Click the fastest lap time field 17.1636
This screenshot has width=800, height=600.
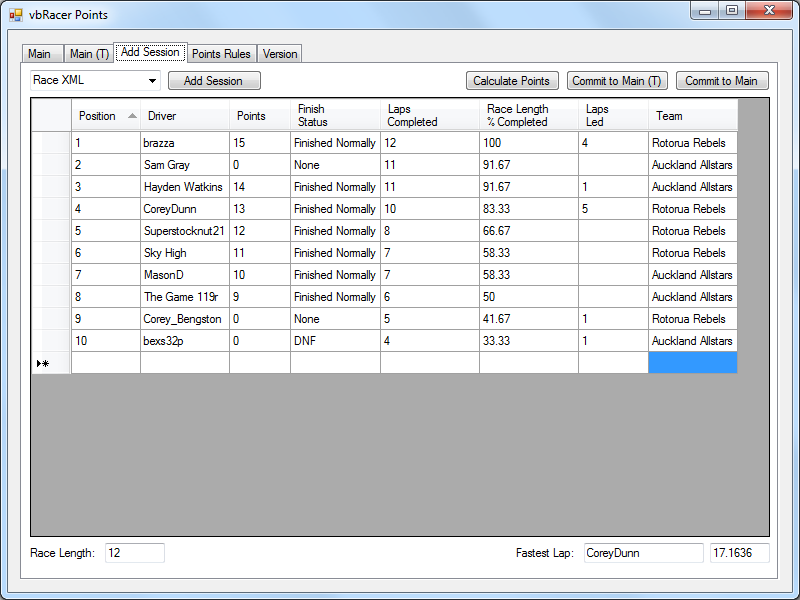(738, 553)
